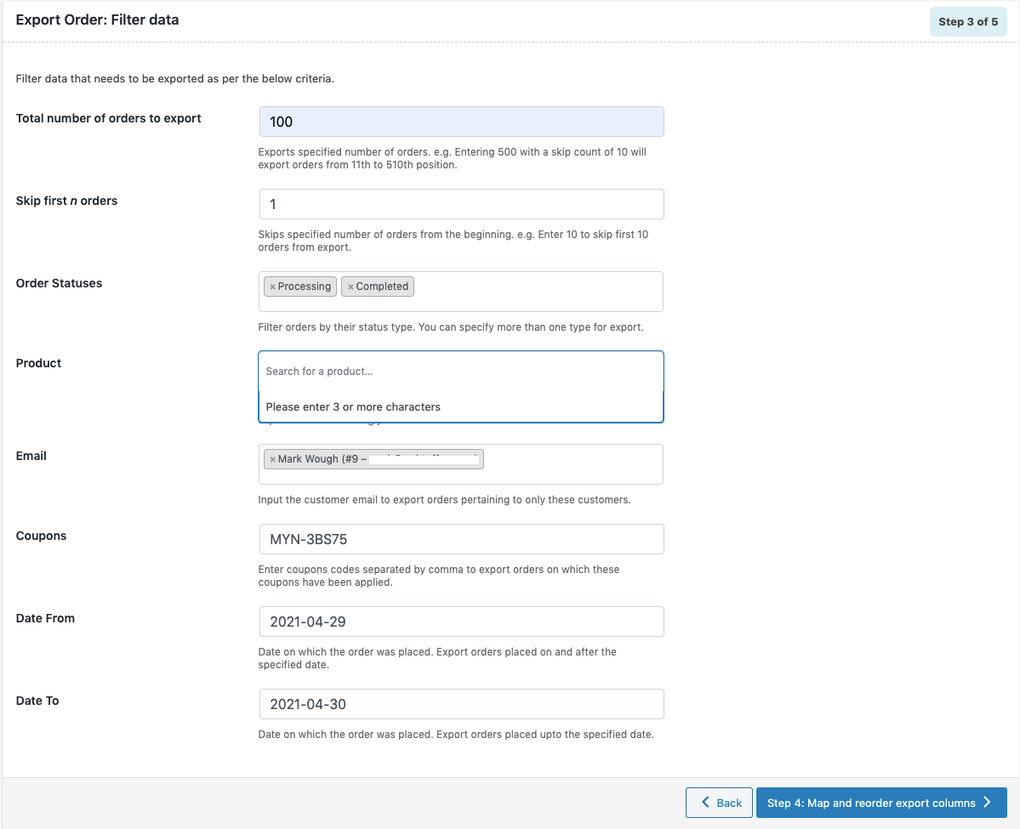The image size is (1020, 829).
Task: Click the Coupons code field
Action: click(460, 538)
